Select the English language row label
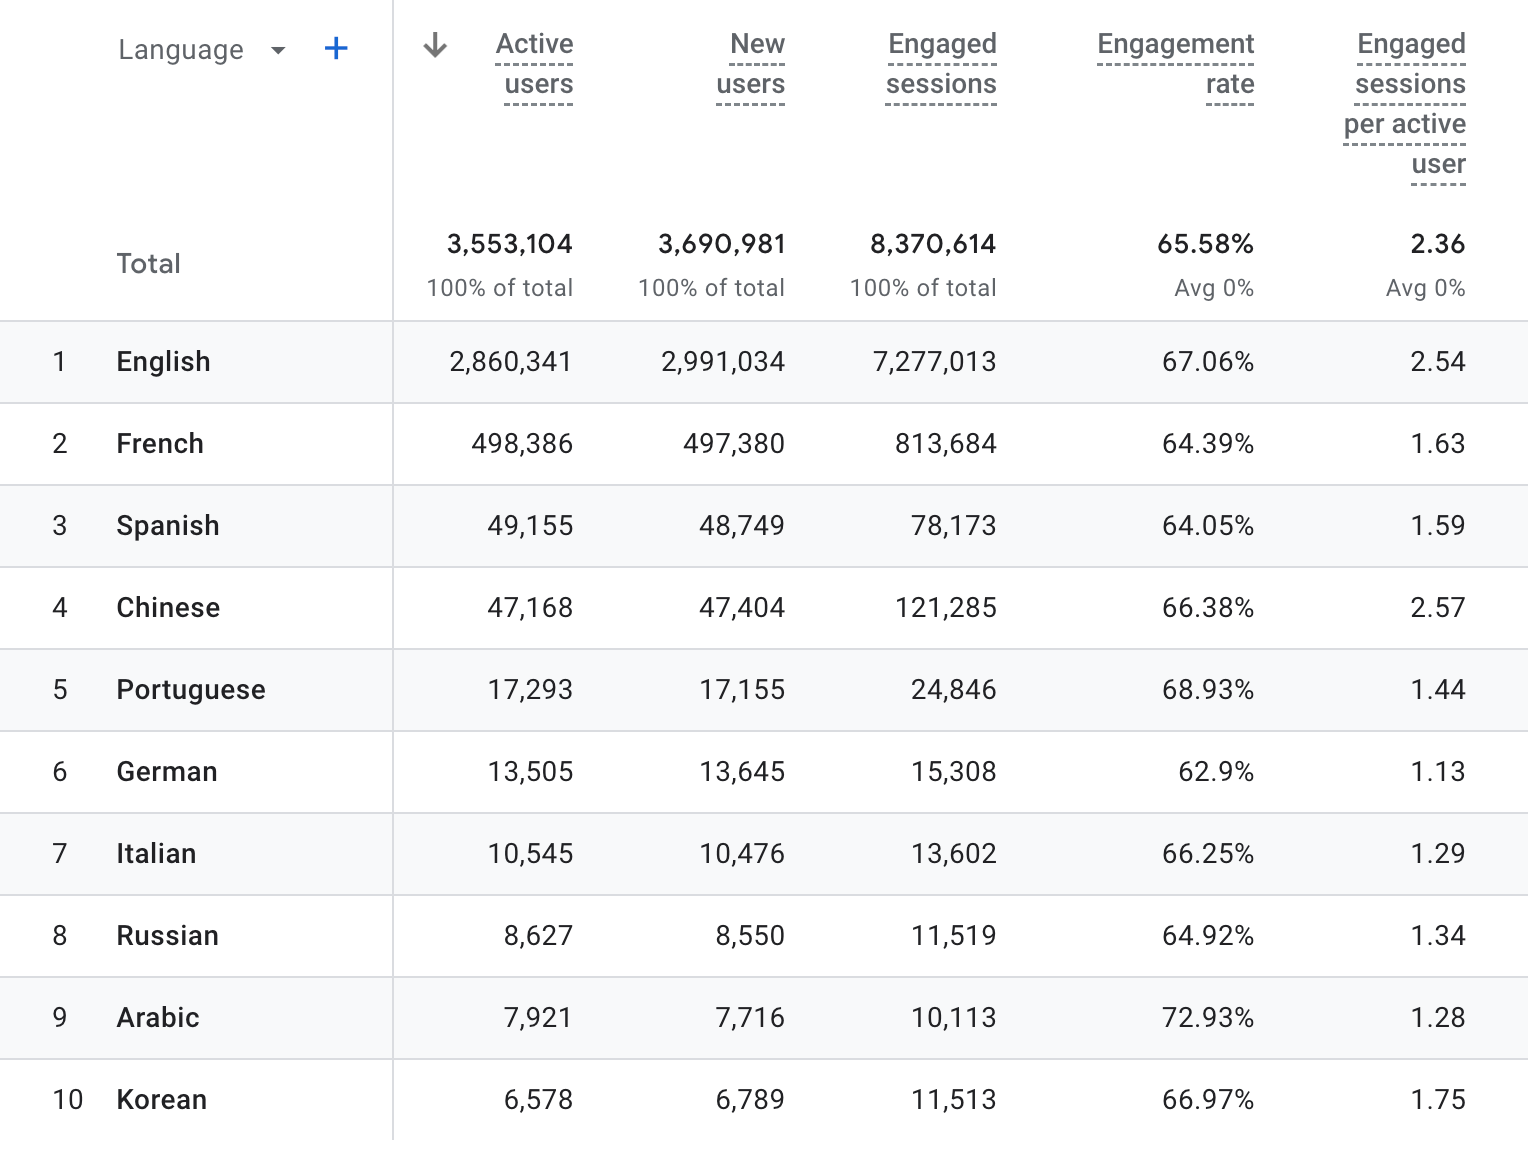Image resolution: width=1528 pixels, height=1158 pixels. (163, 362)
